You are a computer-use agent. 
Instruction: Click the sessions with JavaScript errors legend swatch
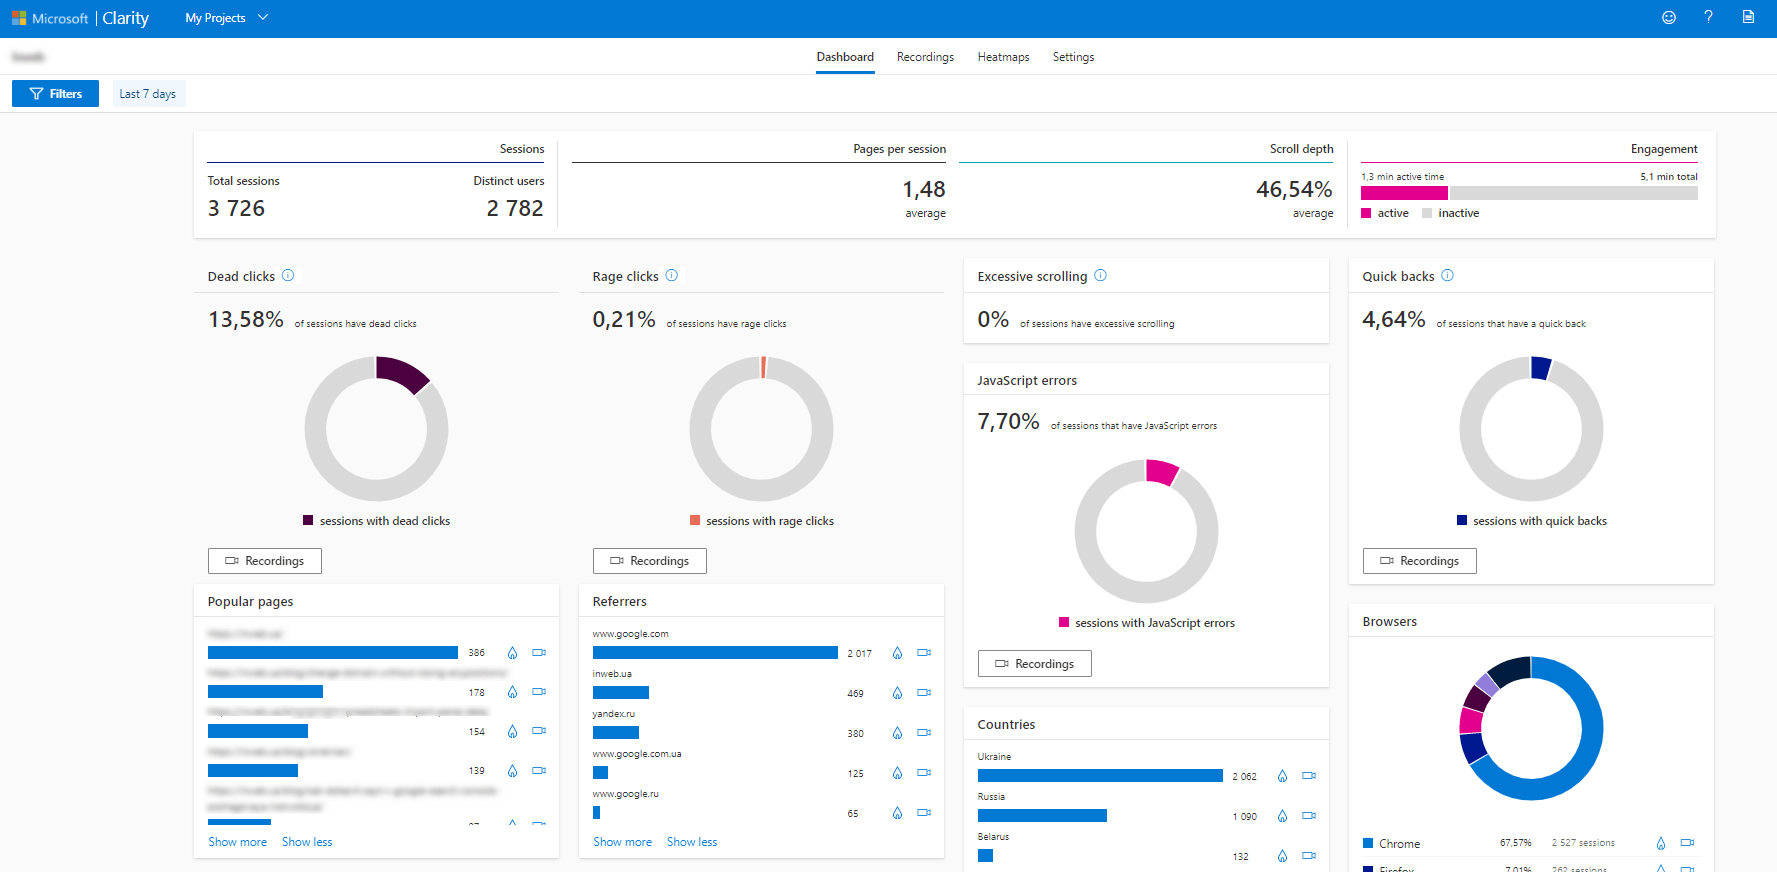click(x=1064, y=622)
